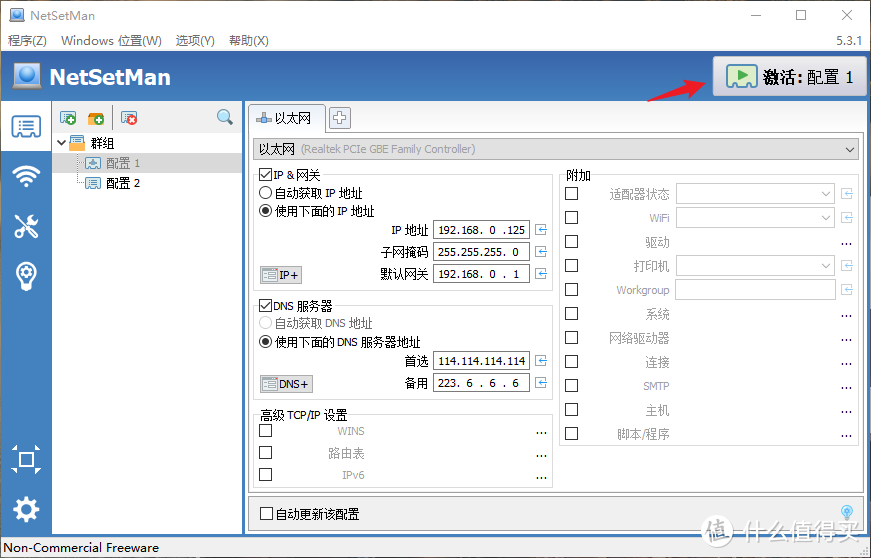This screenshot has height=558, width=871.
Task: Click the Workgroup text field
Action: (x=755, y=290)
